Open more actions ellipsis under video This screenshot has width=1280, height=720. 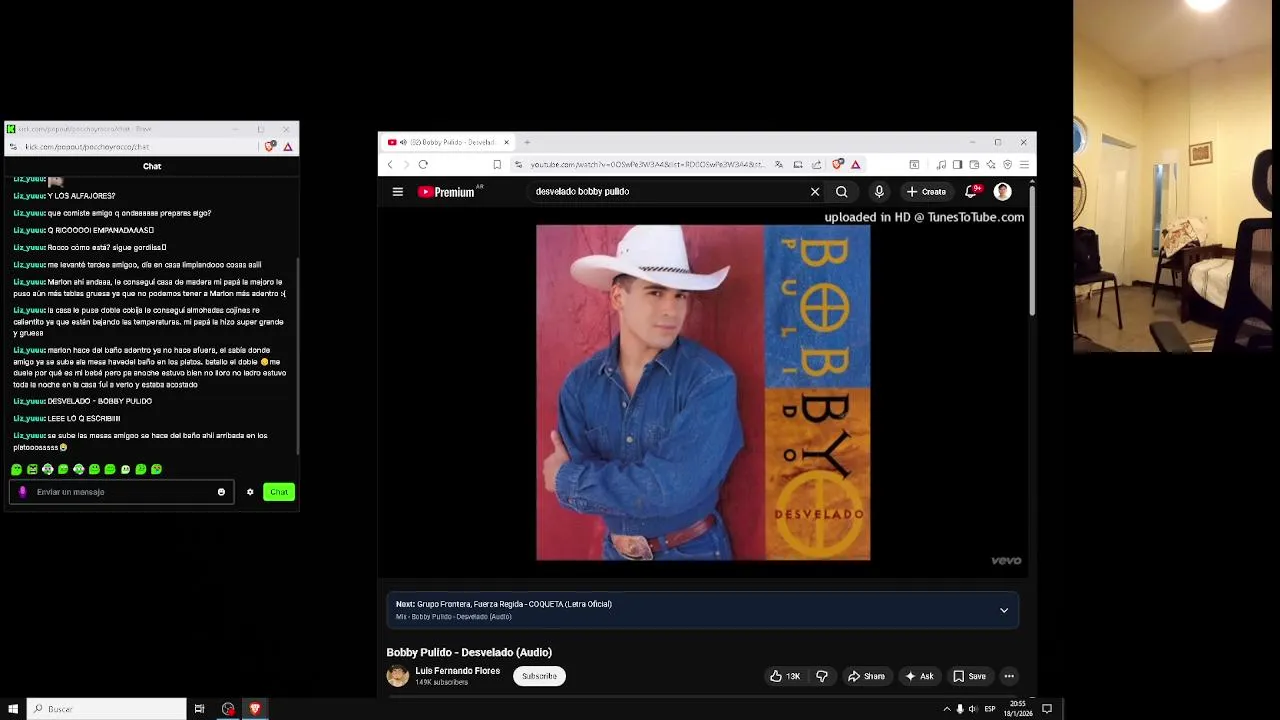[1009, 676]
